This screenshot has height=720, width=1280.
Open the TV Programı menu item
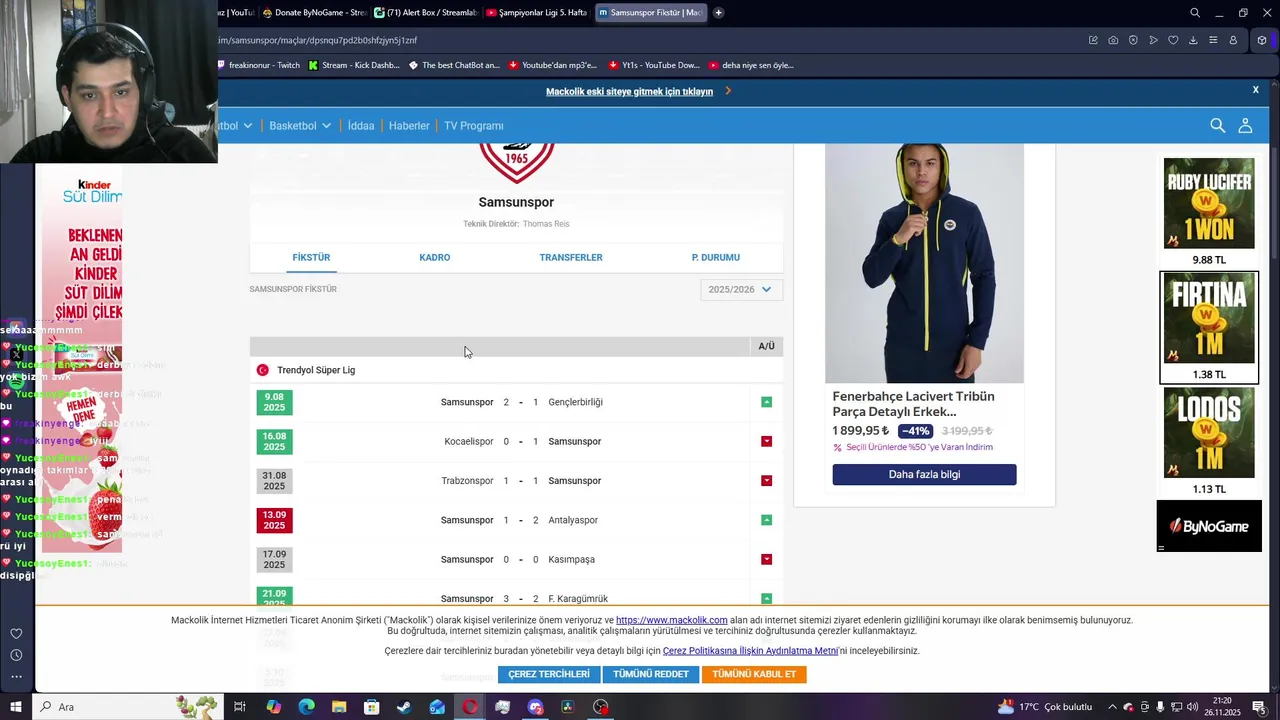[474, 126]
